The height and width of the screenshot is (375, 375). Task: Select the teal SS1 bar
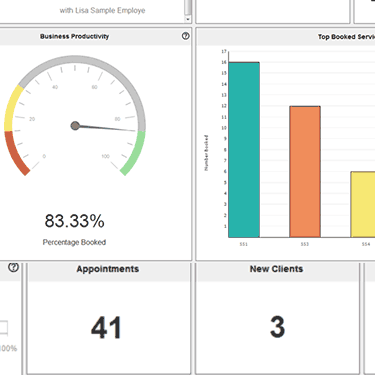point(244,150)
